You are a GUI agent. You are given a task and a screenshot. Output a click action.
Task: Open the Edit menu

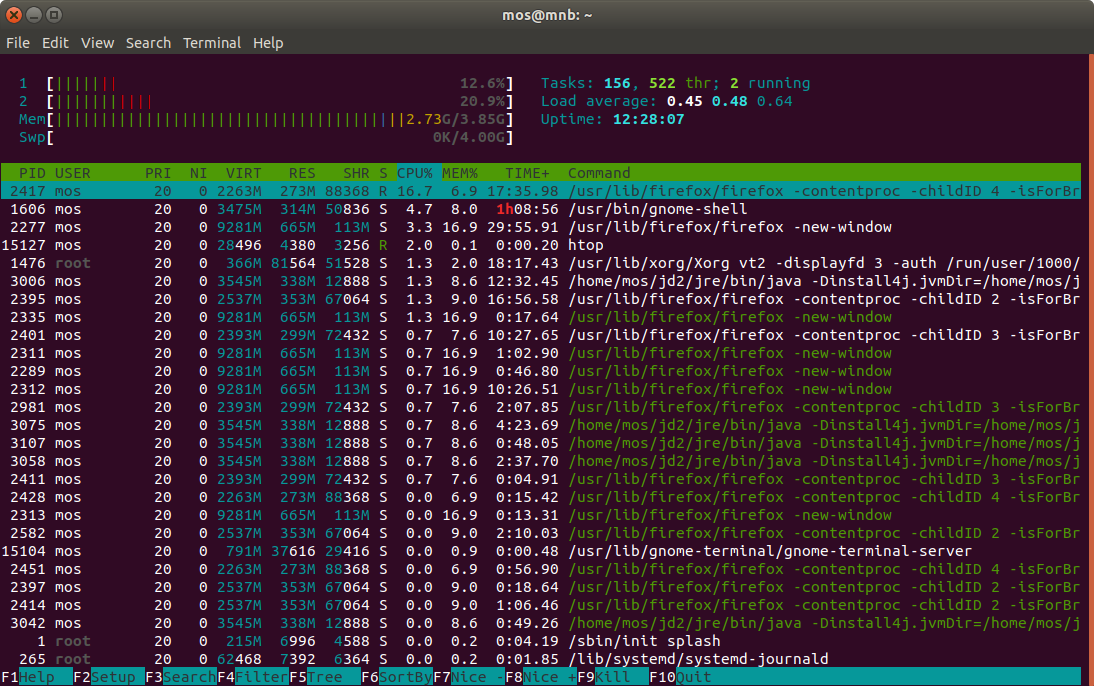click(55, 43)
